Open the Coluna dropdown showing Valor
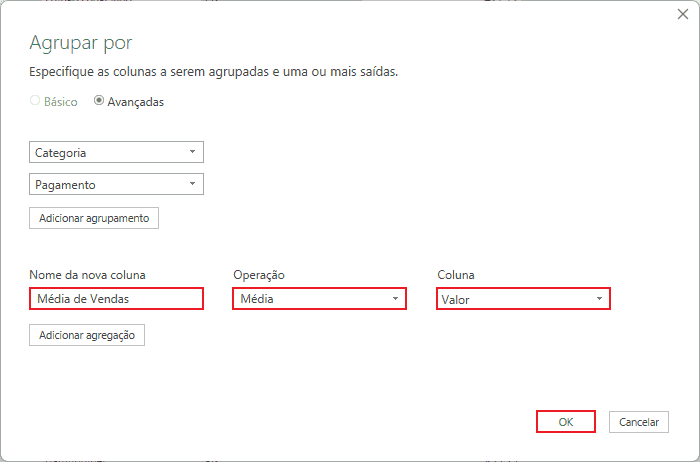This screenshot has width=700, height=462. (x=523, y=299)
